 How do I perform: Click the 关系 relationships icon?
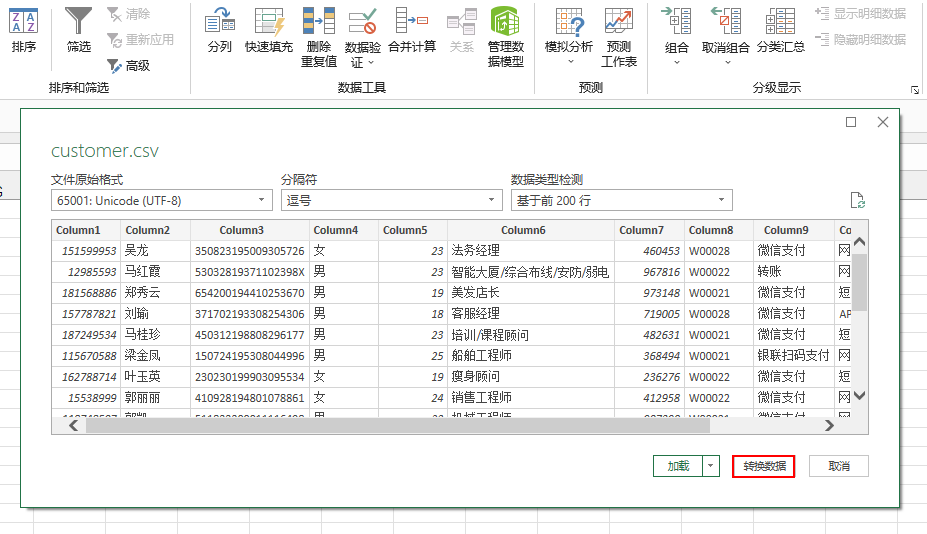coord(462,21)
